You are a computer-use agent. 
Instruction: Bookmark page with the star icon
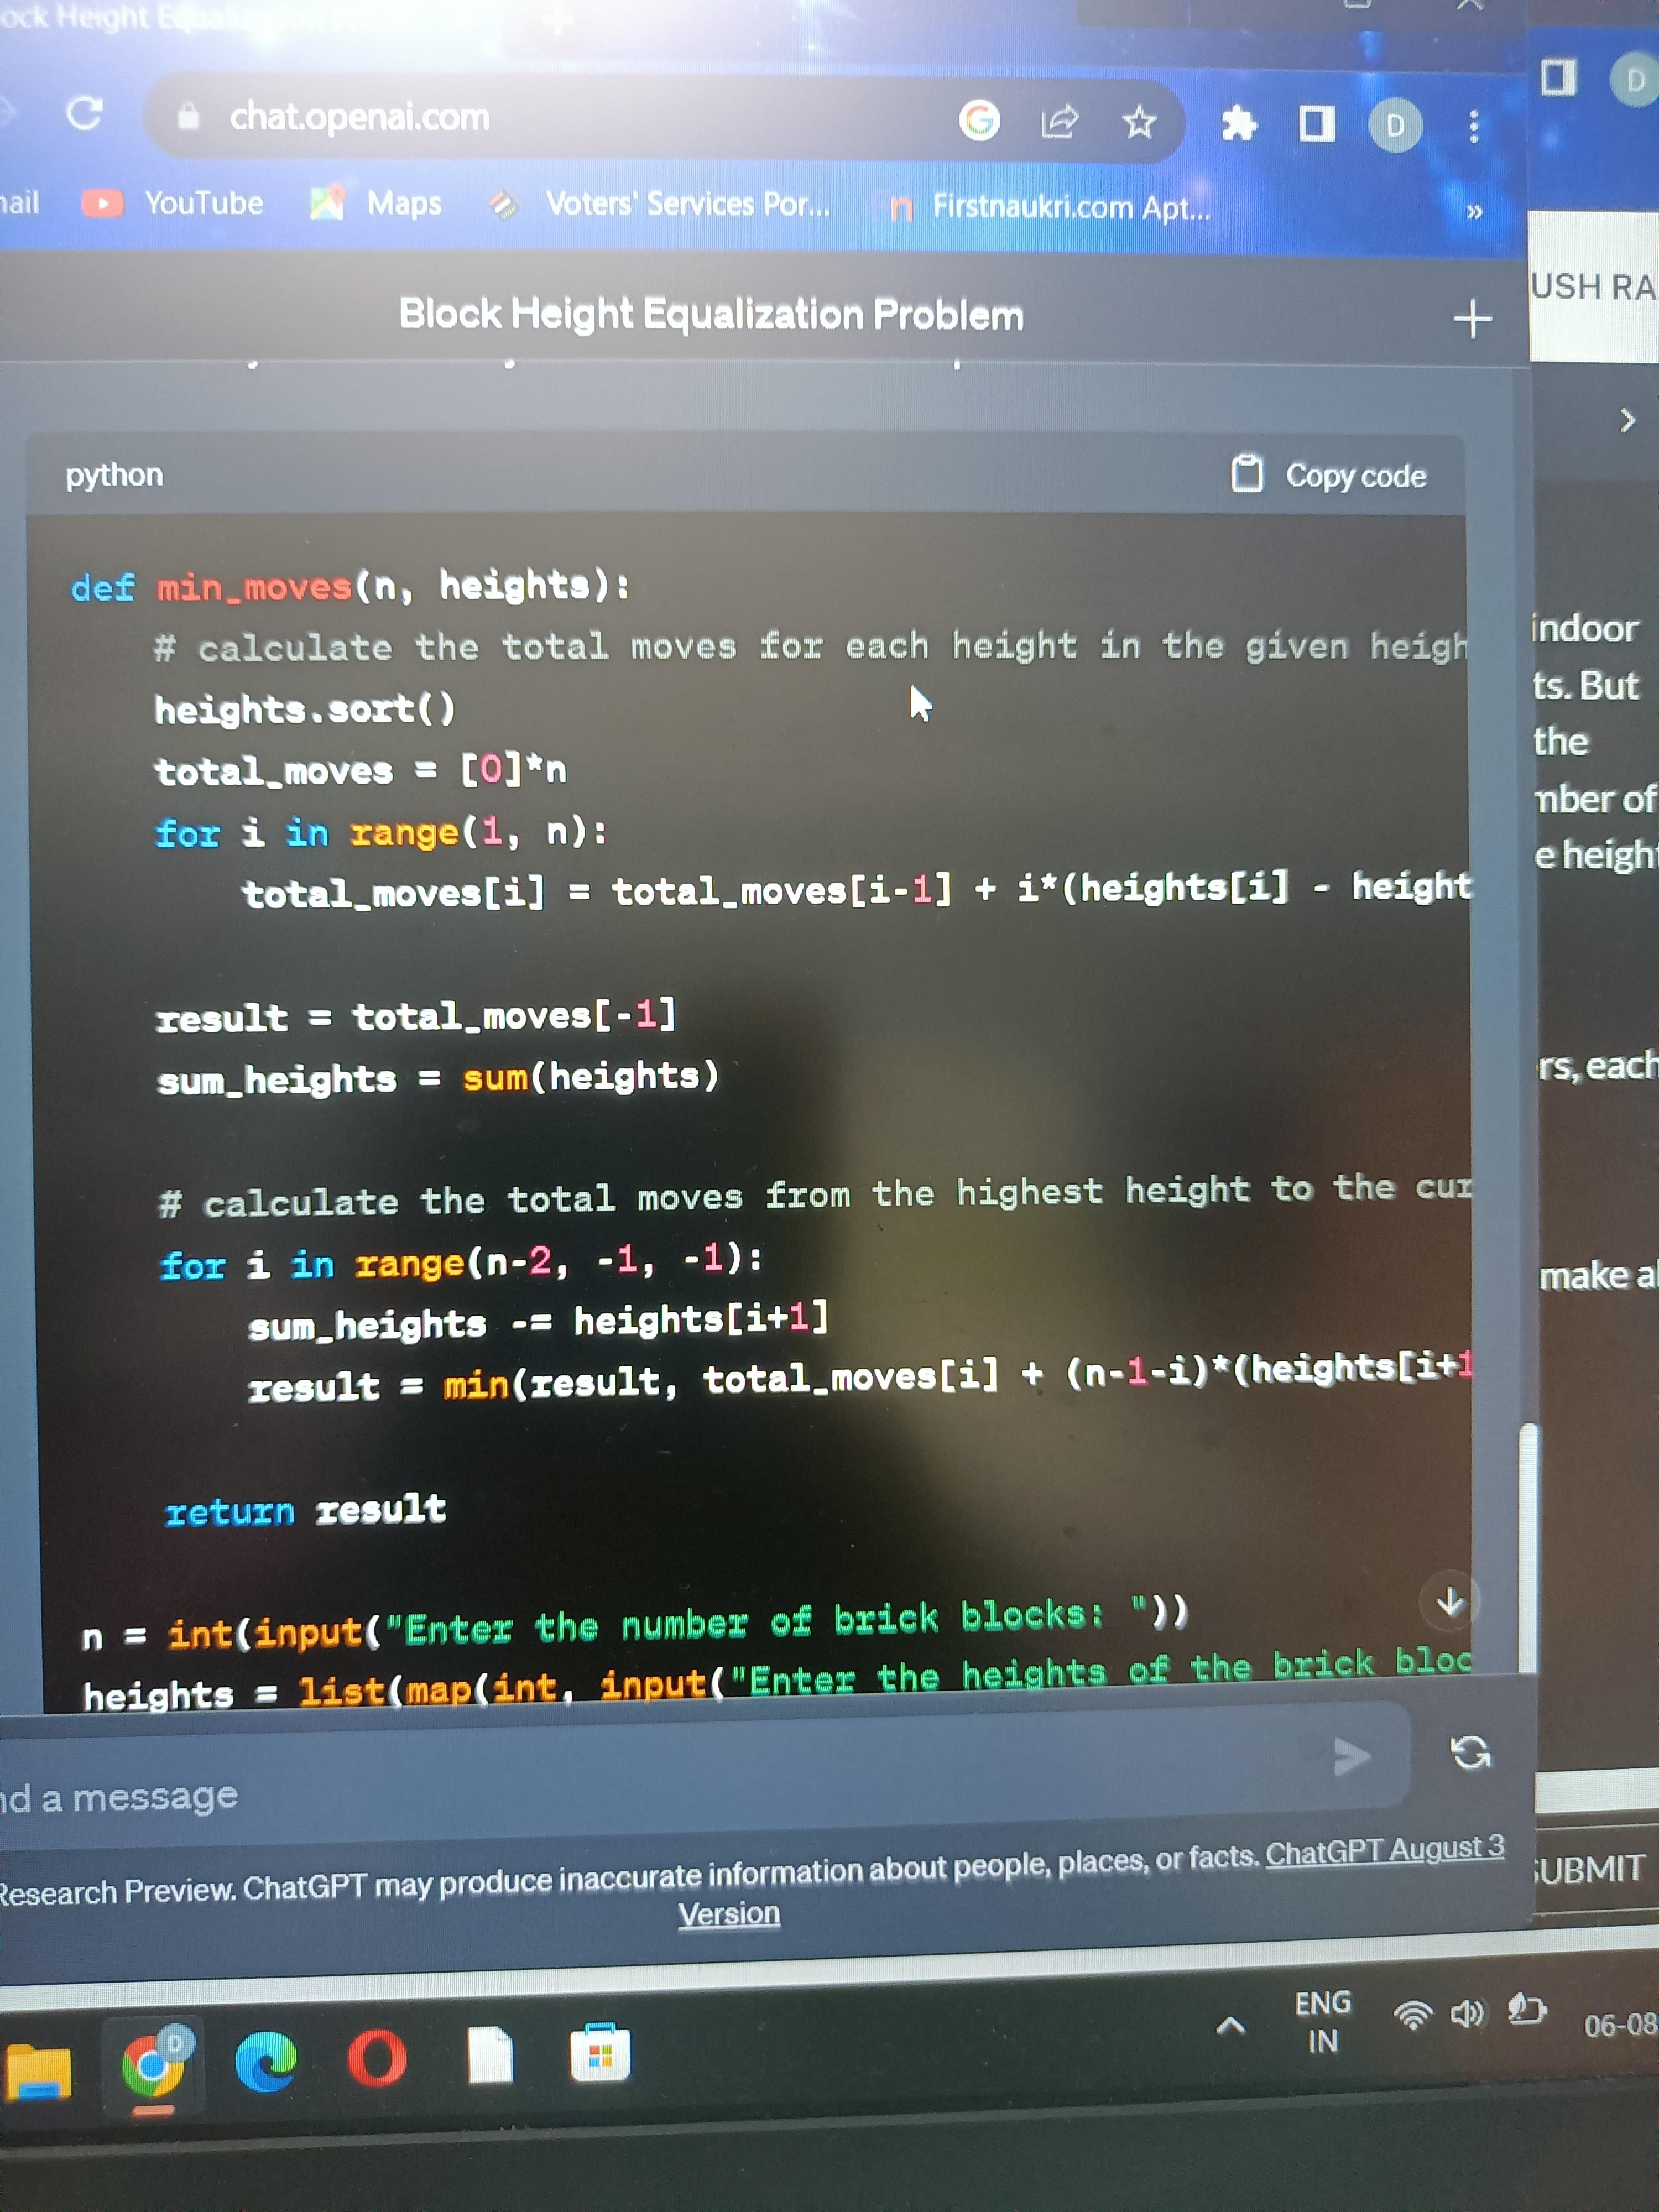point(1139,123)
